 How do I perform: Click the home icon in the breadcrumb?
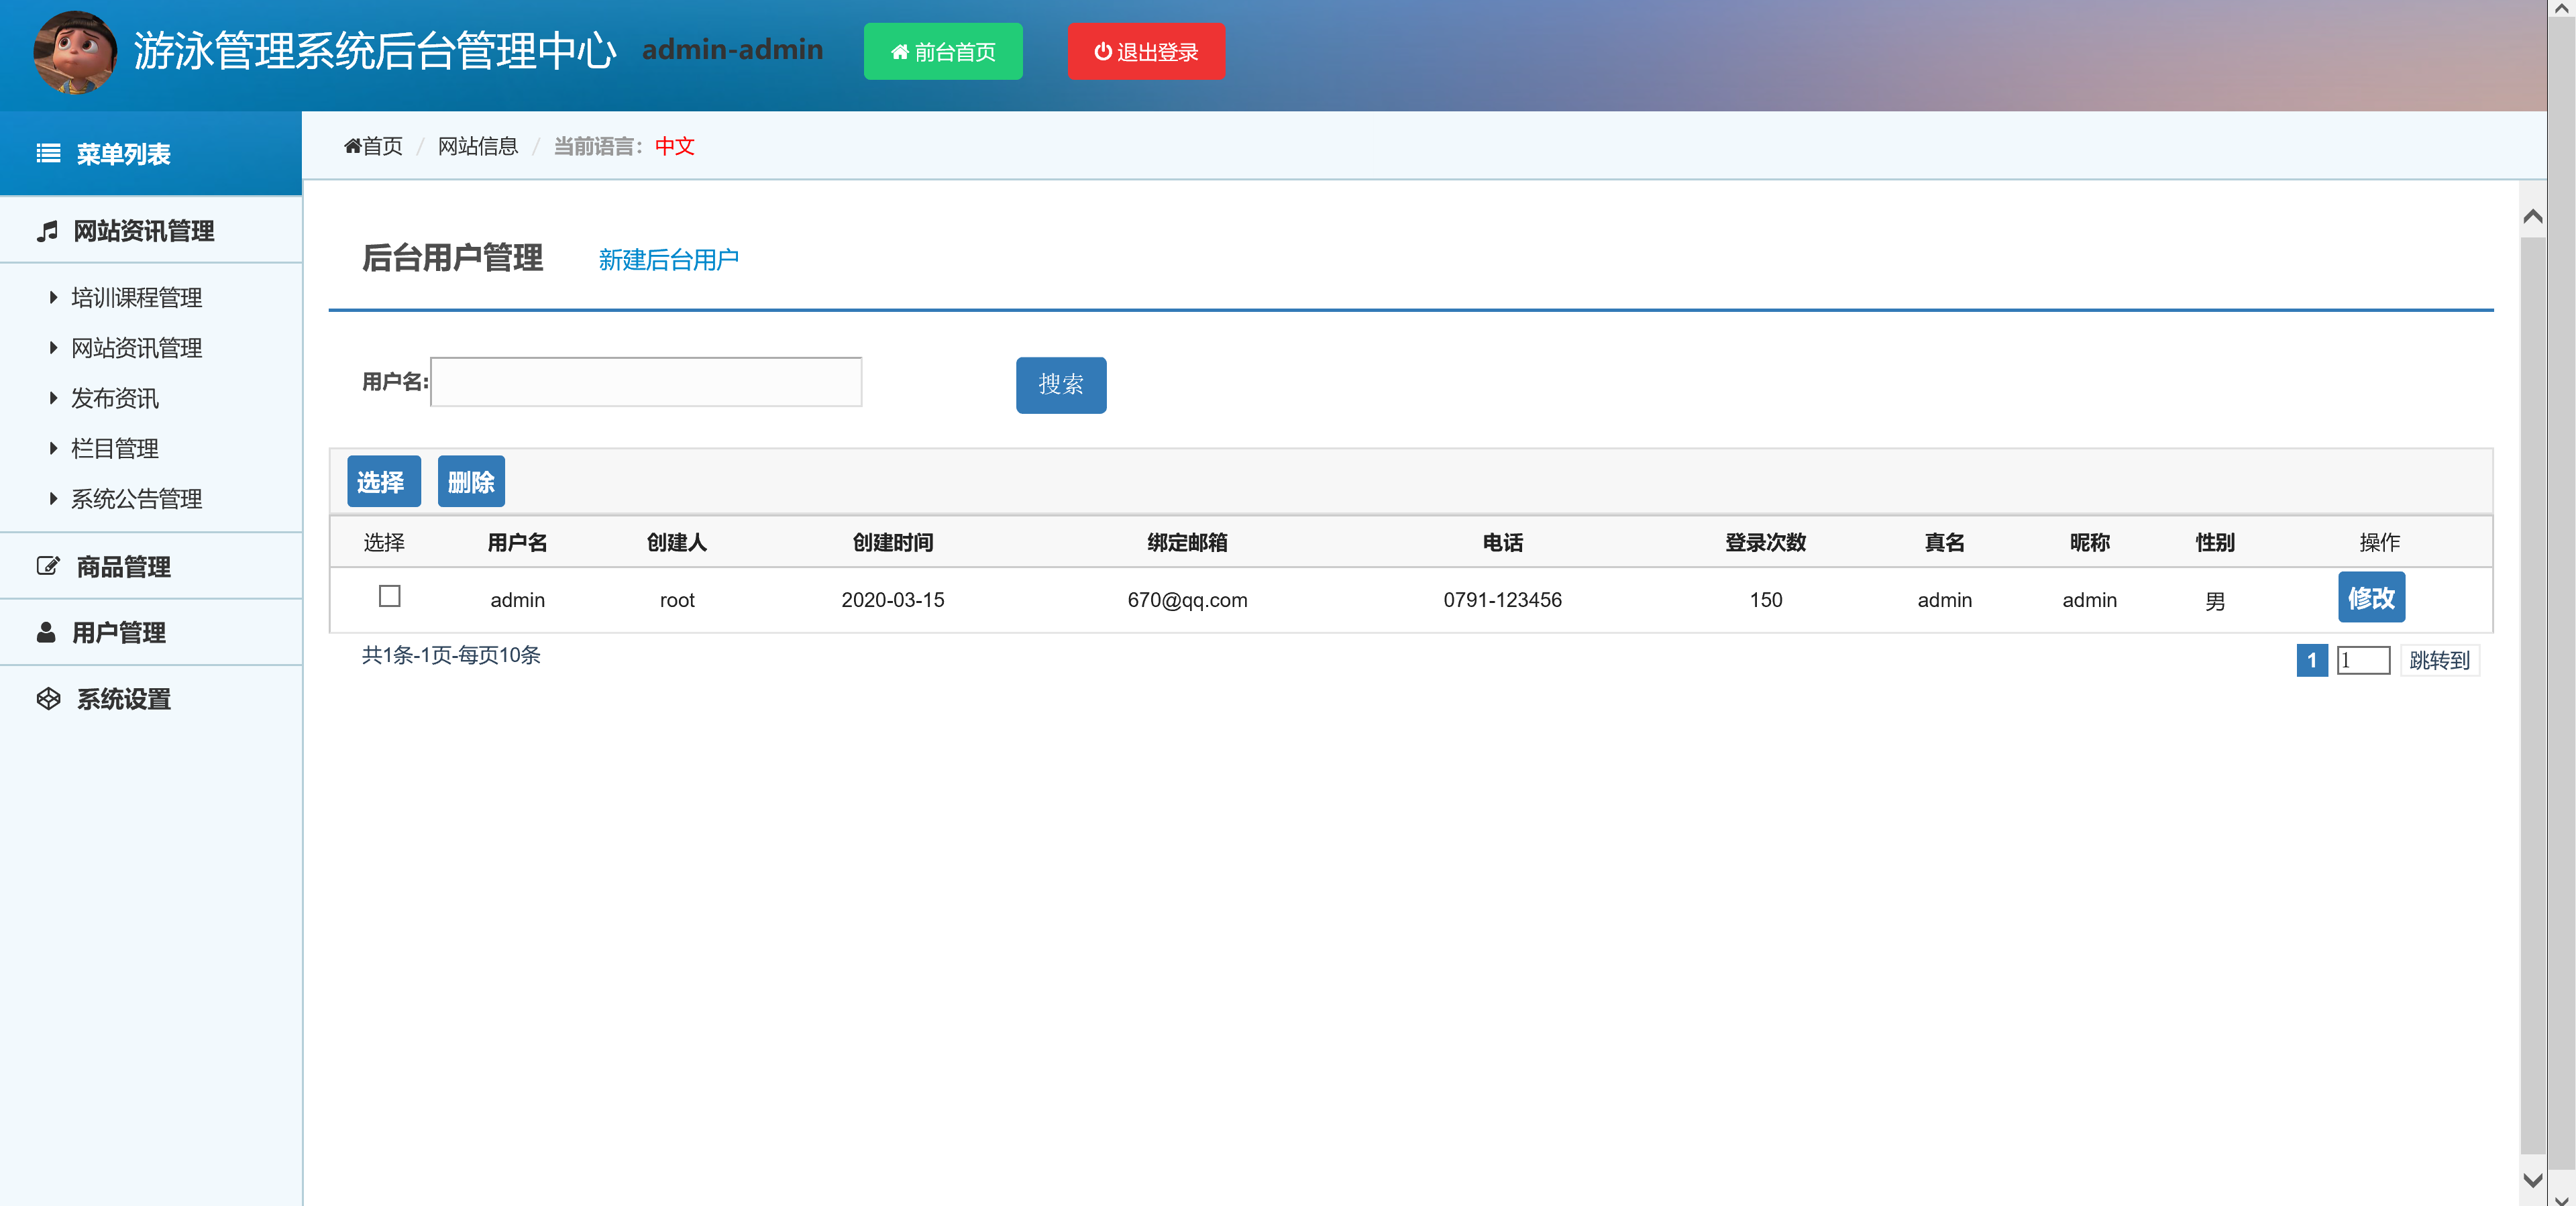point(352,146)
